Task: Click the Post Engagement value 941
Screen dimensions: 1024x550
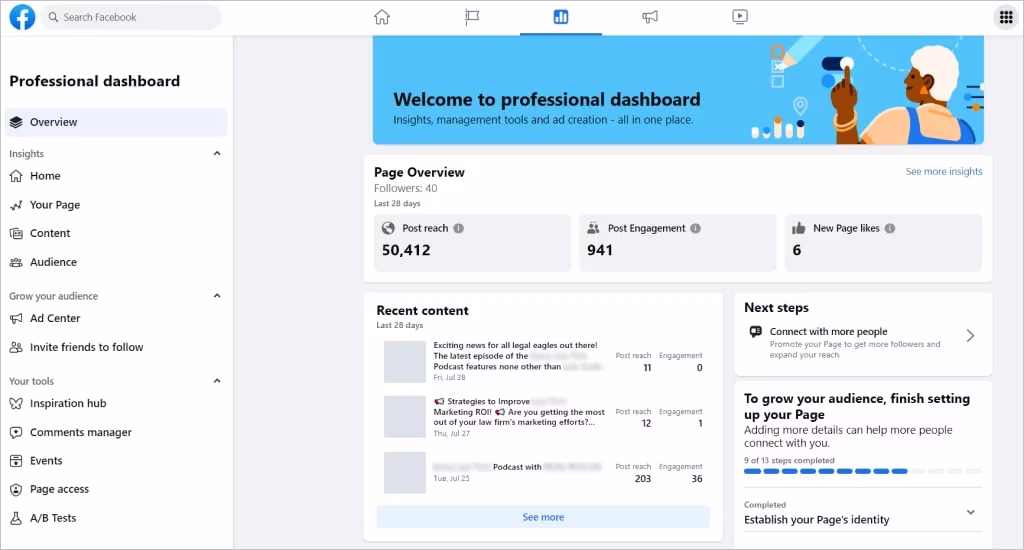Action: coord(600,250)
